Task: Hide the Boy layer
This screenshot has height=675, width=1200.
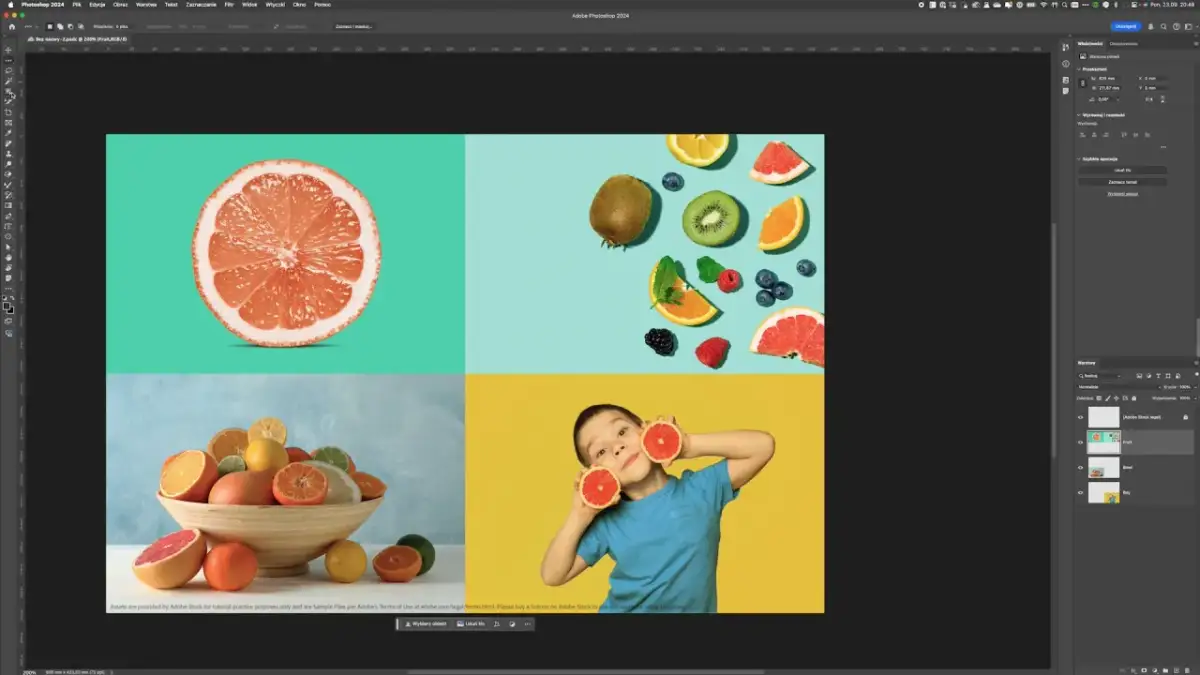Action: coord(1080,492)
